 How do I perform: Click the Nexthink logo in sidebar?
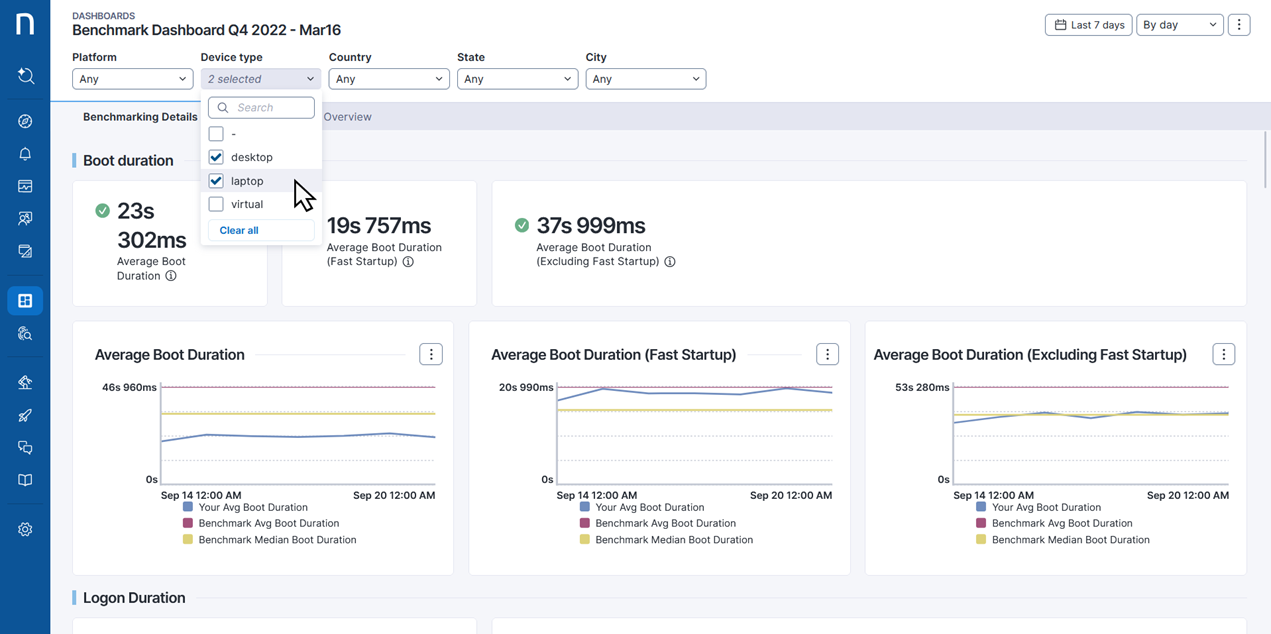coord(25,24)
